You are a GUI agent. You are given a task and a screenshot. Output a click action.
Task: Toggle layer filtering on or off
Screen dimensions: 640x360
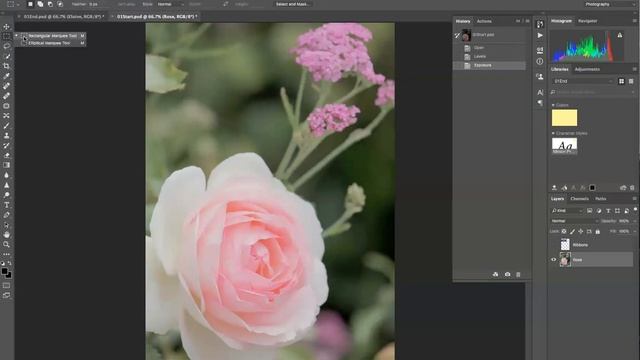635,209
